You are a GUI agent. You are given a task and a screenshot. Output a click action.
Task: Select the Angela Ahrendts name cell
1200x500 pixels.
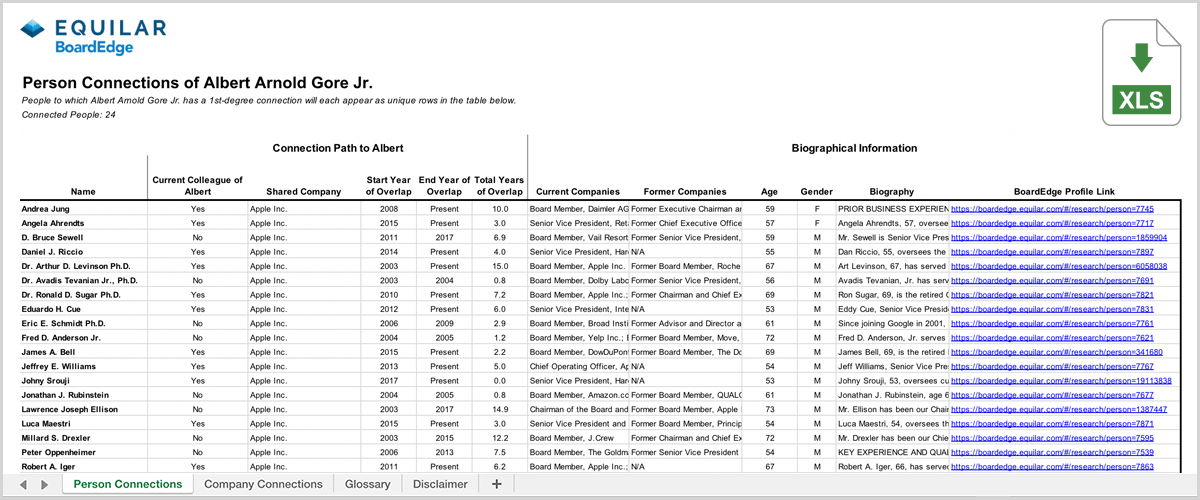(84, 223)
